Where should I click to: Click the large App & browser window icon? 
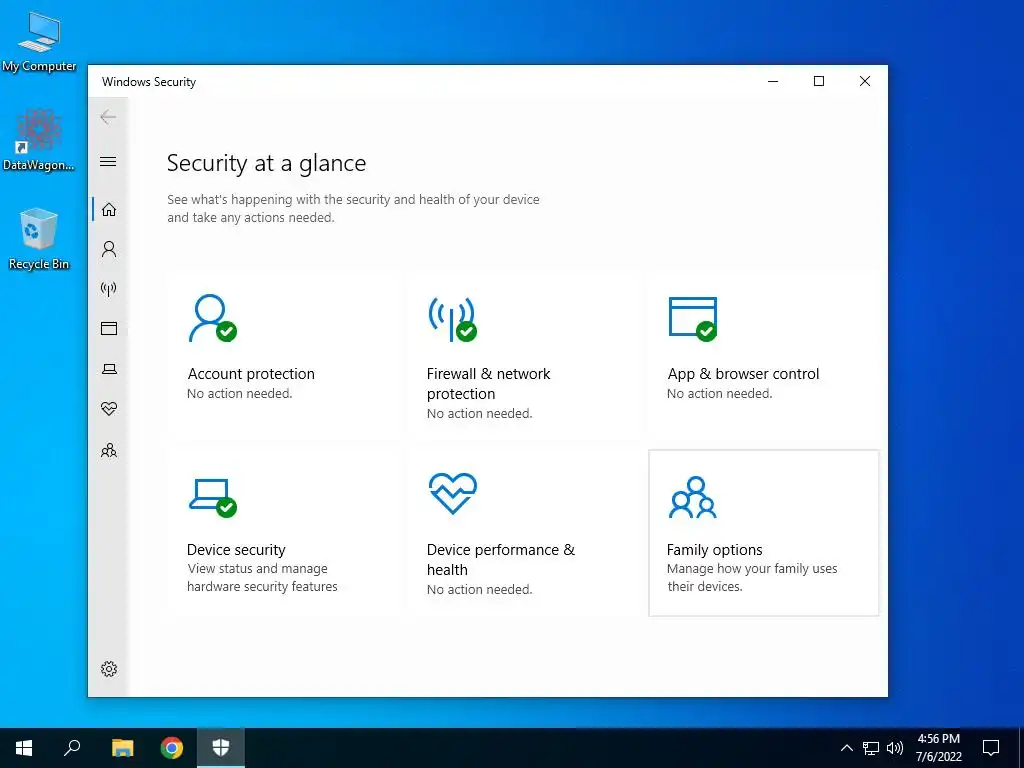(692, 319)
